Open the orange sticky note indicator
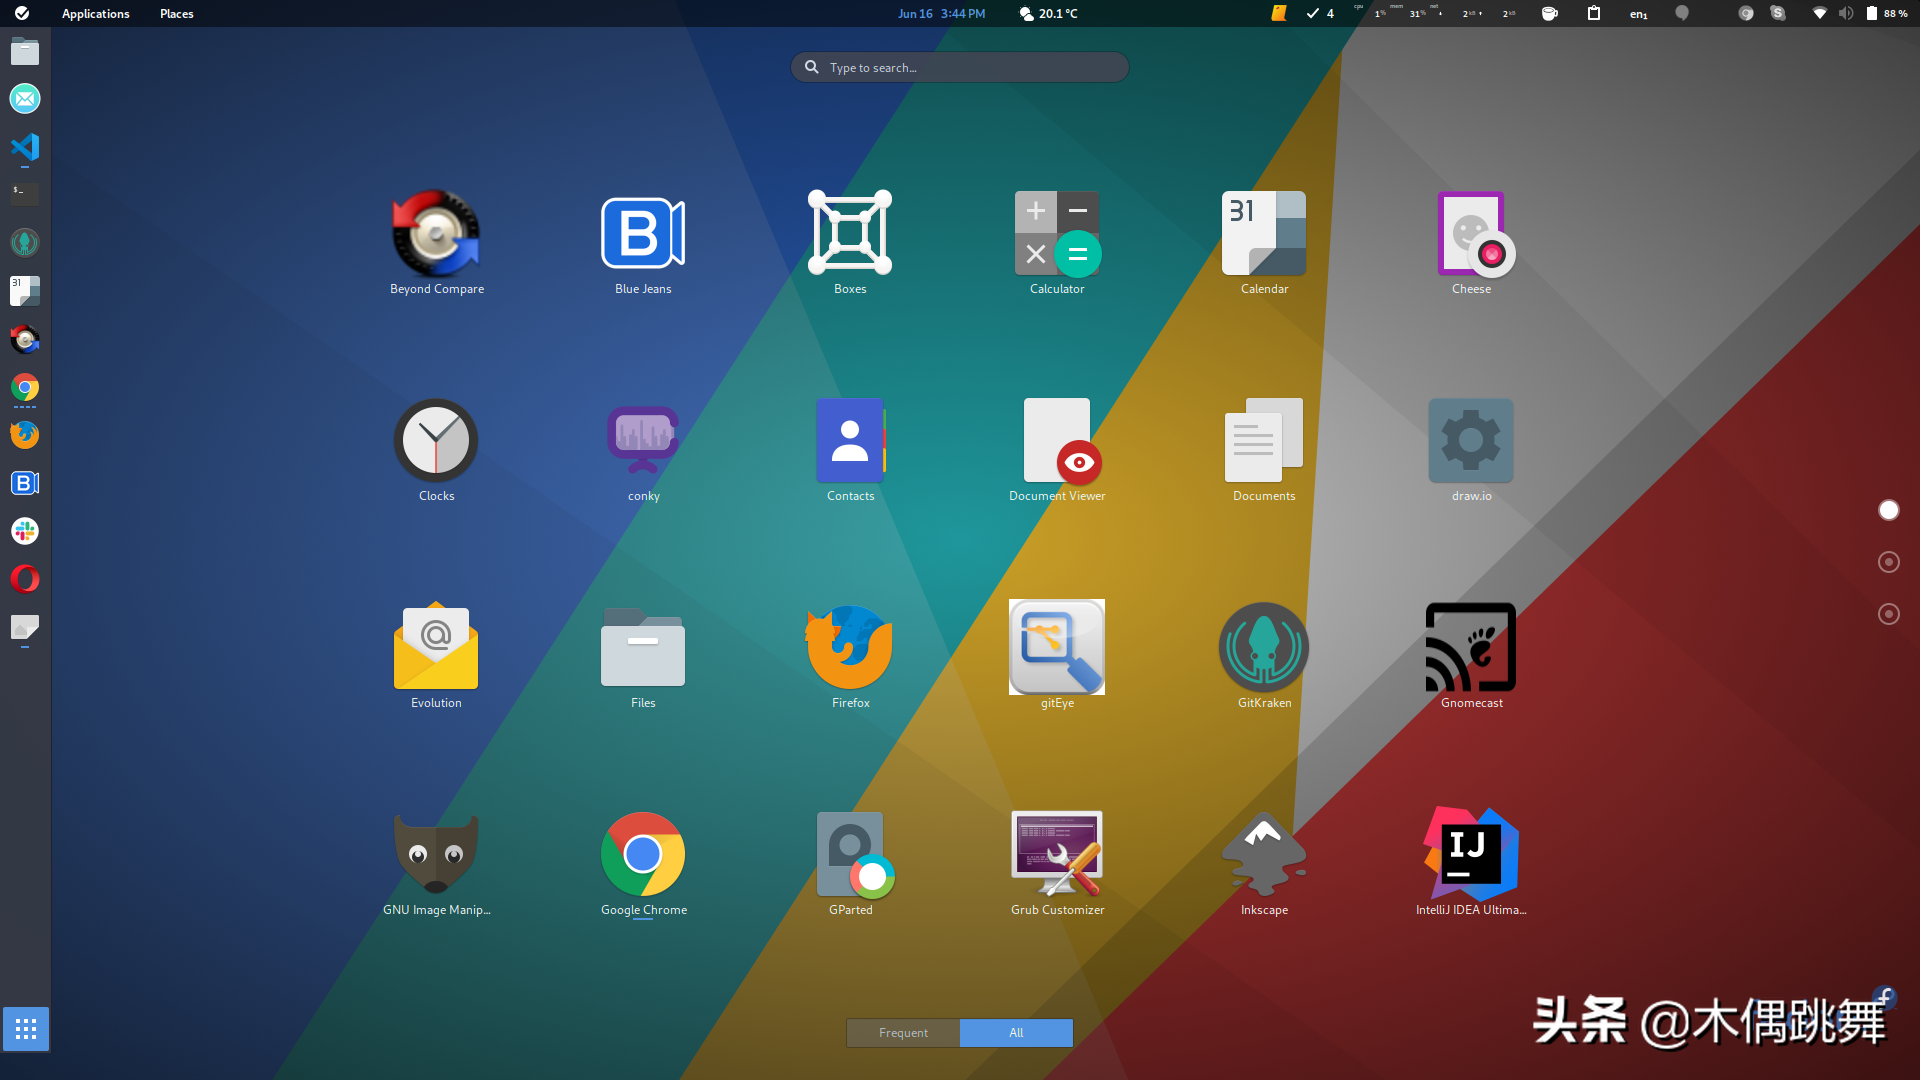 pyautogui.click(x=1279, y=14)
